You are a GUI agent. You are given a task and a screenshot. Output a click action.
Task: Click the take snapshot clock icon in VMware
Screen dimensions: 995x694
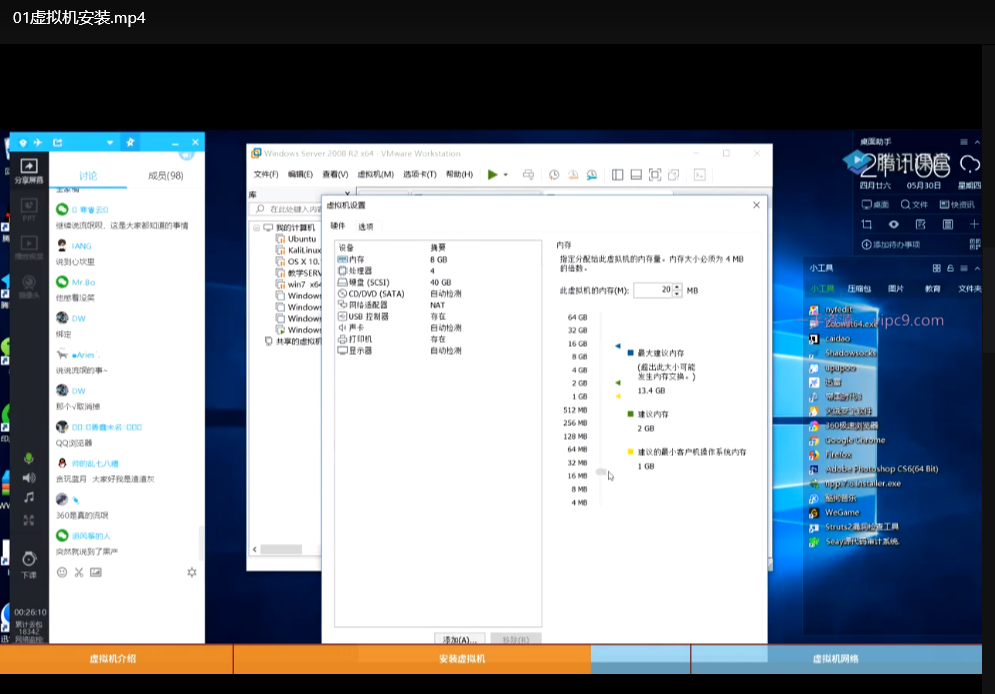pyautogui.click(x=554, y=174)
